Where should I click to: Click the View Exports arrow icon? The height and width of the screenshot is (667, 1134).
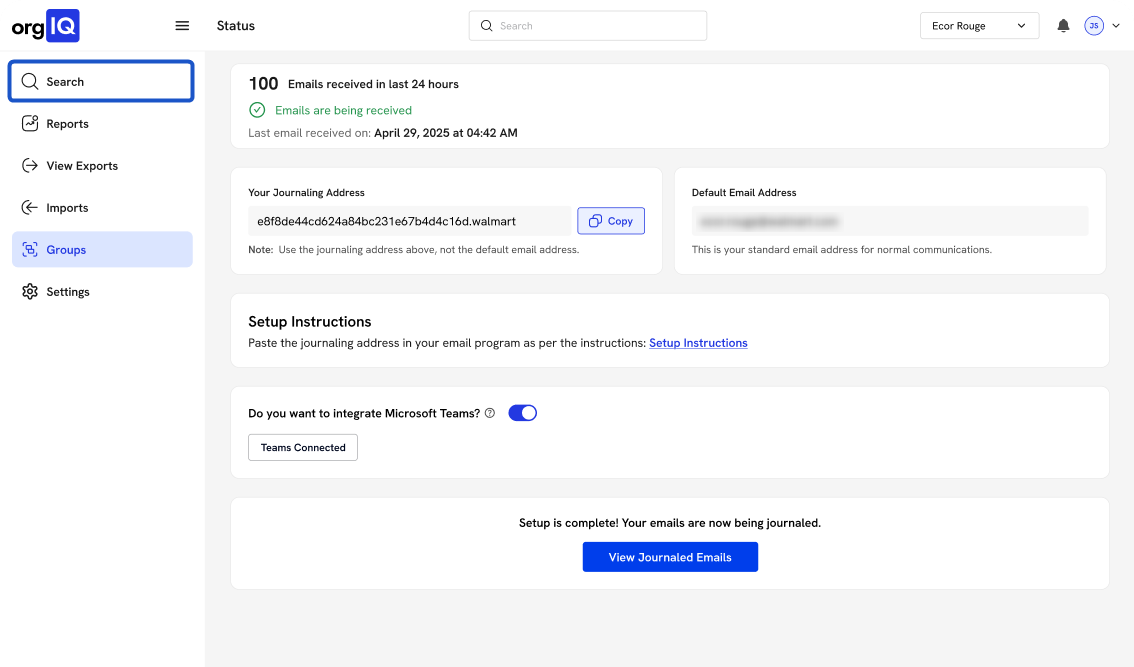(x=30, y=166)
